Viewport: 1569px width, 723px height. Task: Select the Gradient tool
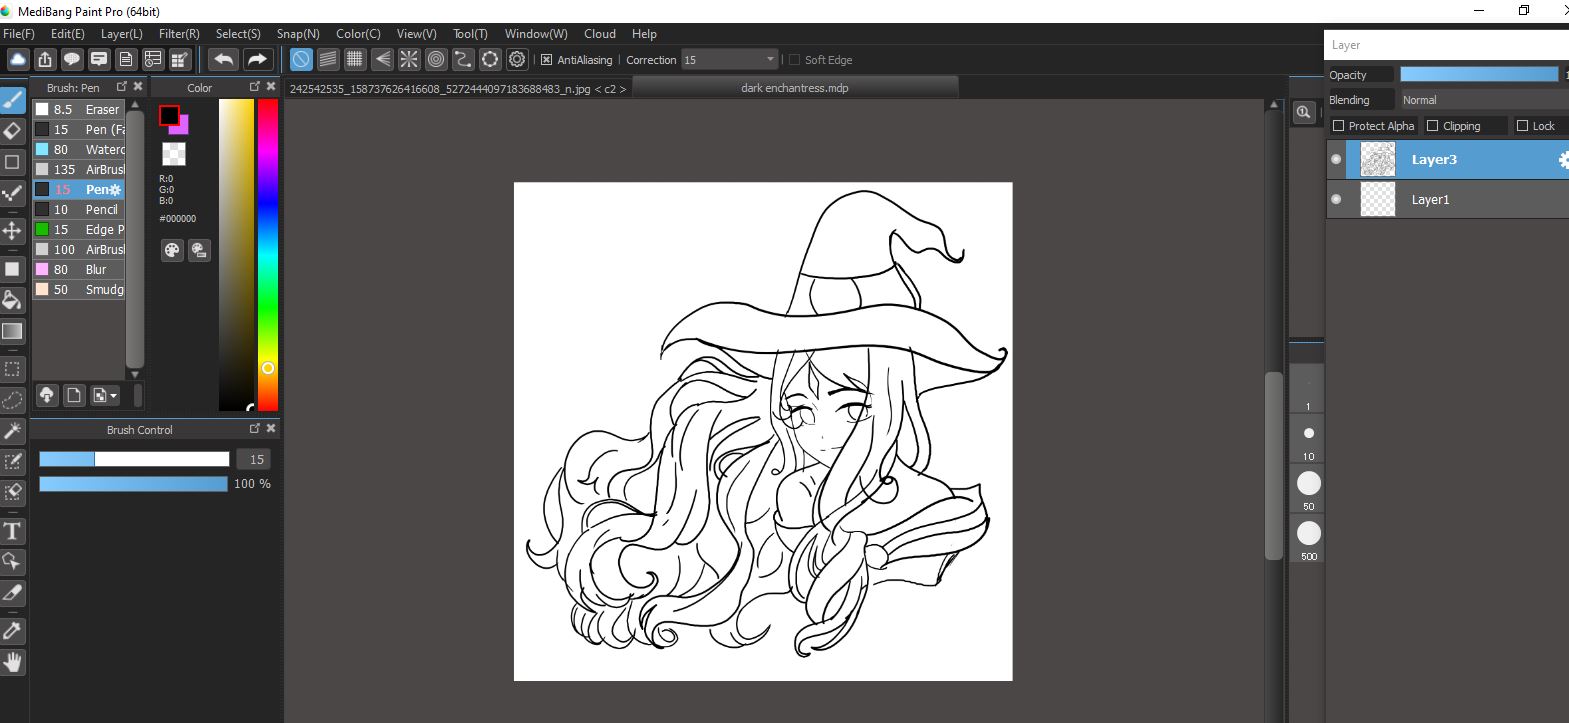tap(12, 331)
